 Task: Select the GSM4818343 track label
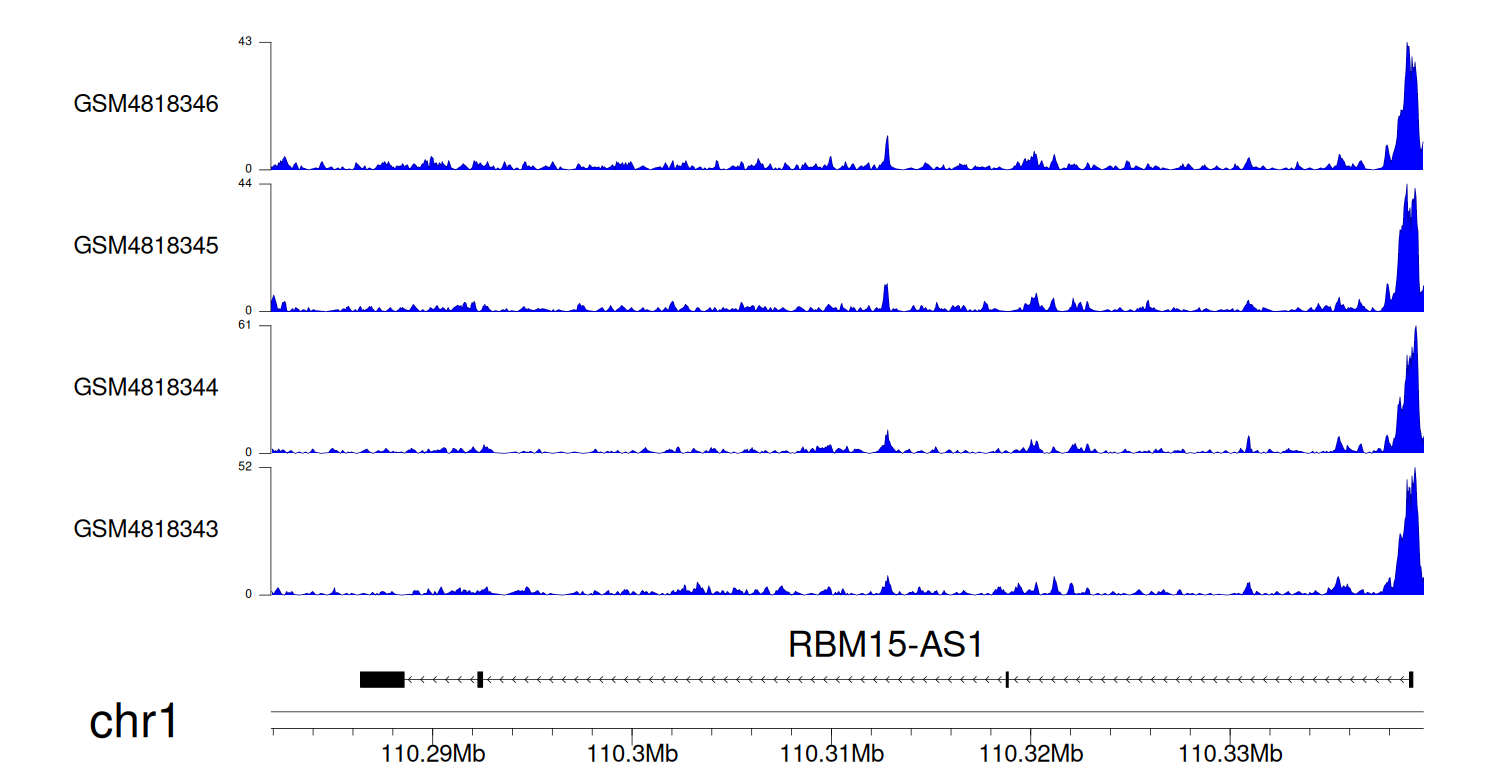pyautogui.click(x=146, y=528)
